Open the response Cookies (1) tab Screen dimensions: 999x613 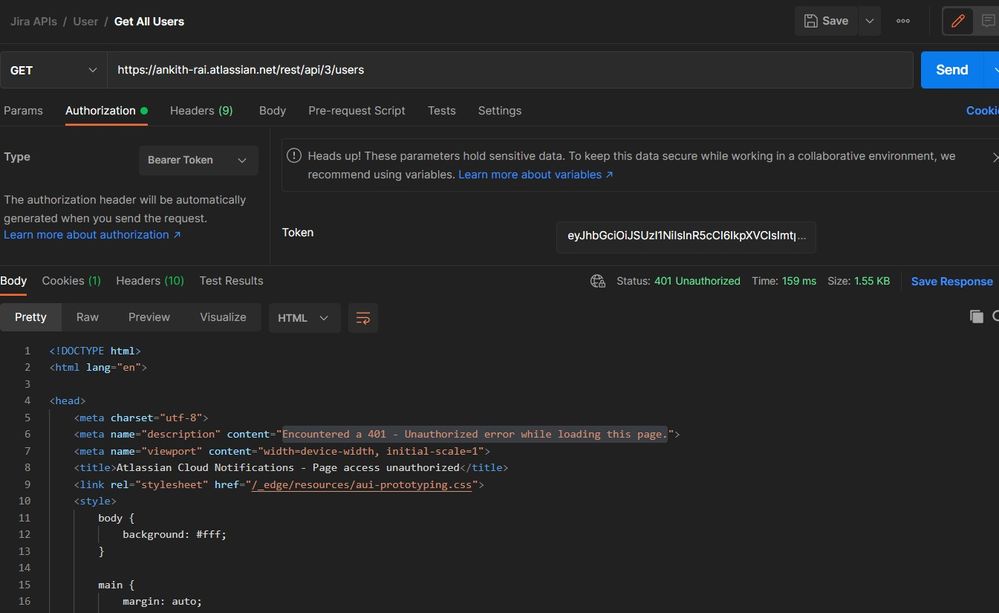71,281
